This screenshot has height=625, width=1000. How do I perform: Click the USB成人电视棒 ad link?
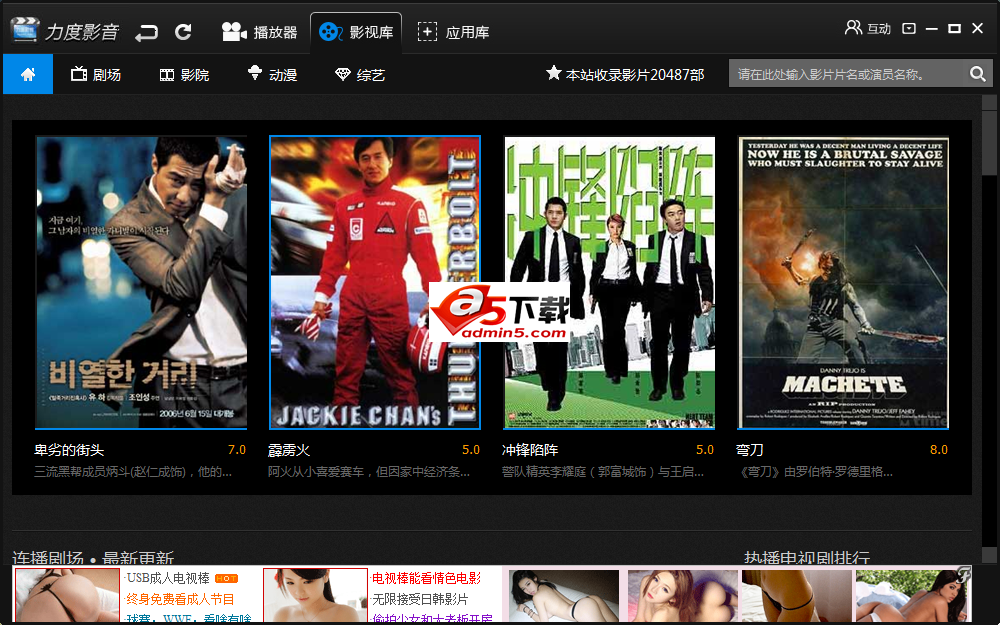point(168,578)
